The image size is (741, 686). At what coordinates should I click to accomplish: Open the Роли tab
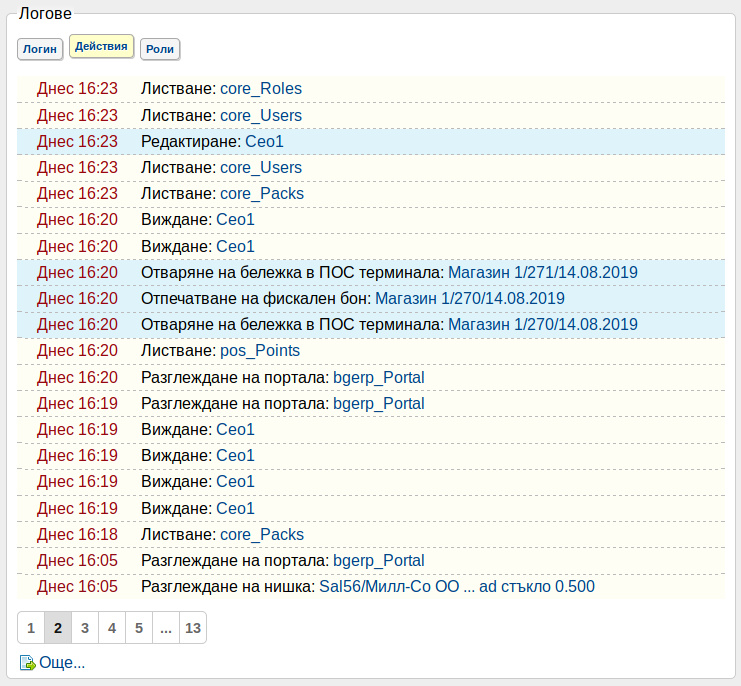160,49
